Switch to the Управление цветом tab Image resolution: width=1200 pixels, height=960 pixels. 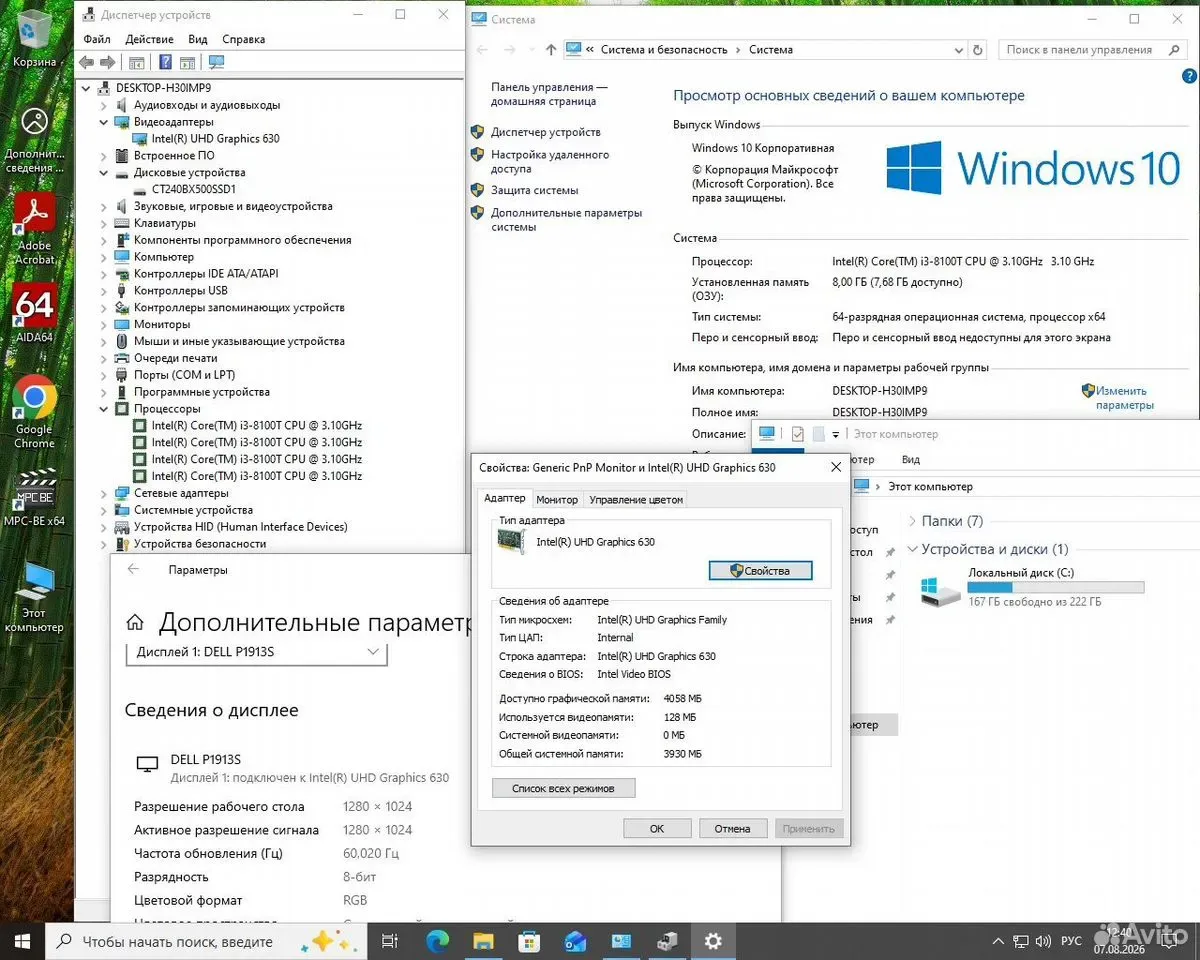636,499
